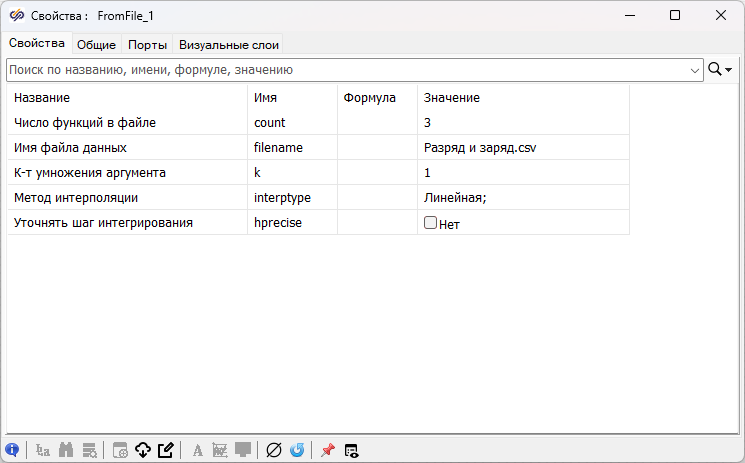Screen dimensions: 745x463
Task: Switch to the "Общие" tab
Action: pyautogui.click(x=97, y=44)
